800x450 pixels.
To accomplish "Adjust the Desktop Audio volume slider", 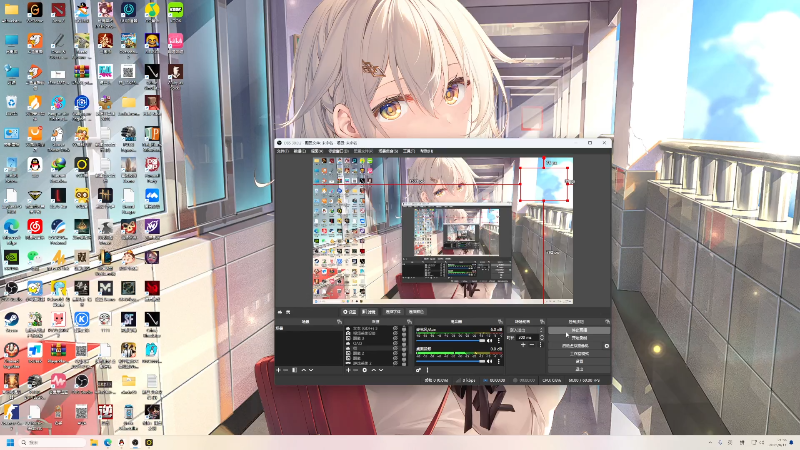I will (451, 361).
